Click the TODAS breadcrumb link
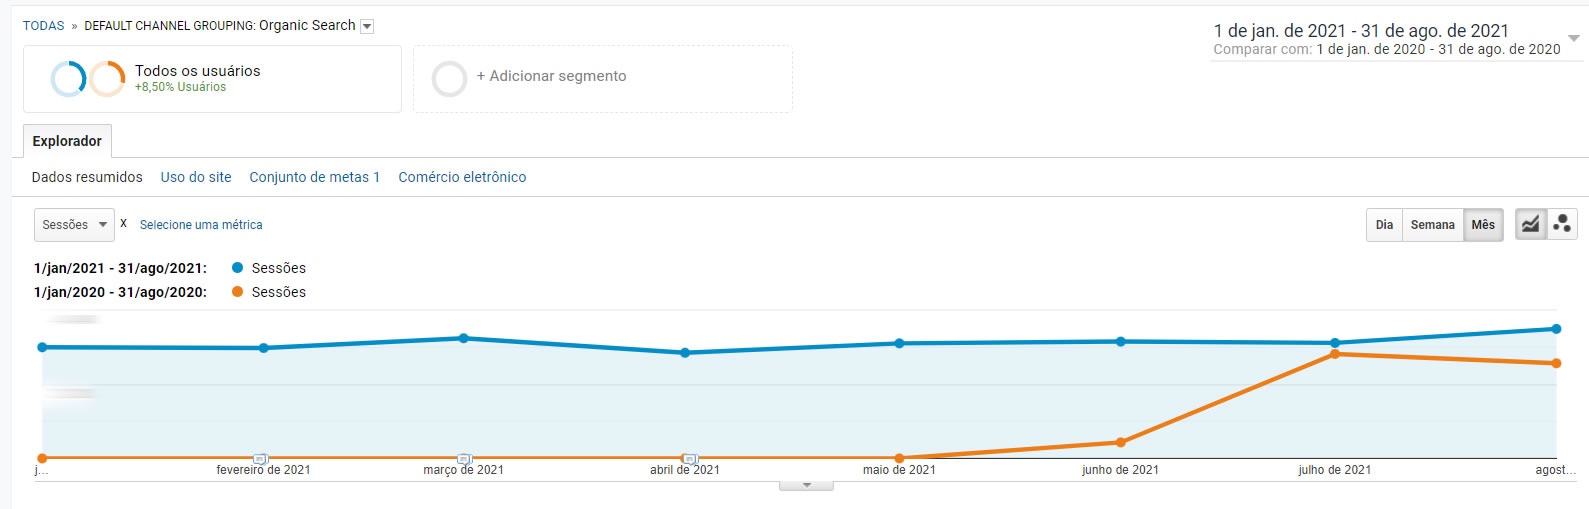 [x=43, y=26]
